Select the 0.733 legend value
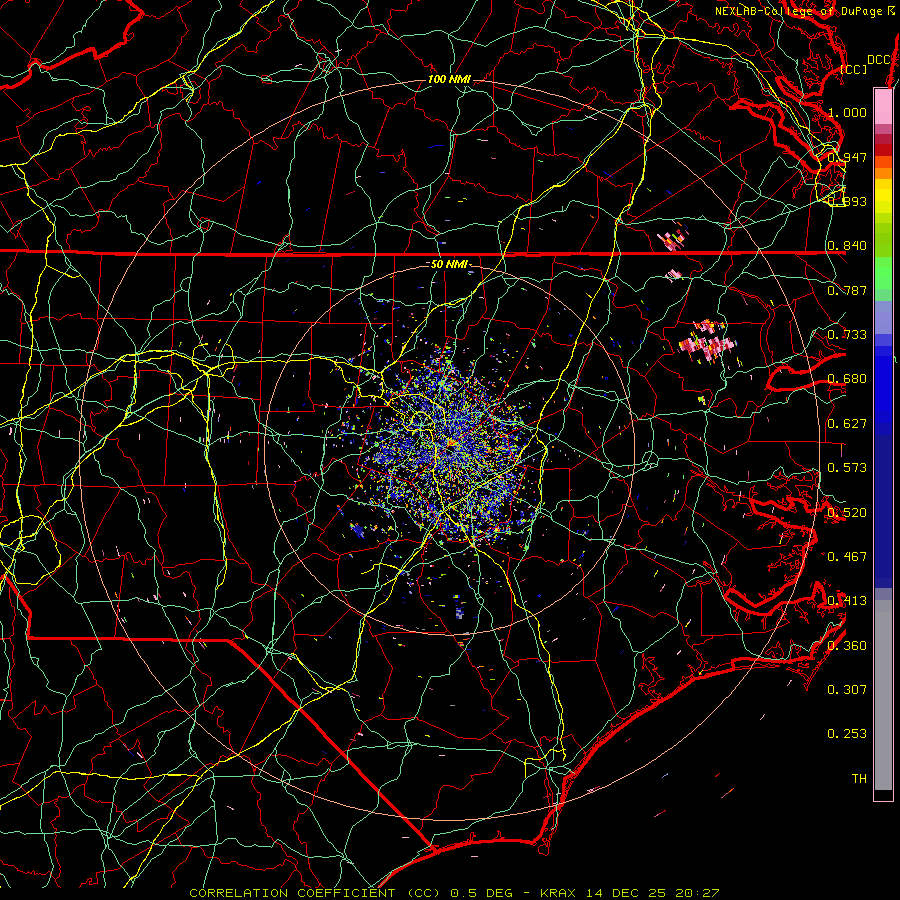 pos(847,335)
